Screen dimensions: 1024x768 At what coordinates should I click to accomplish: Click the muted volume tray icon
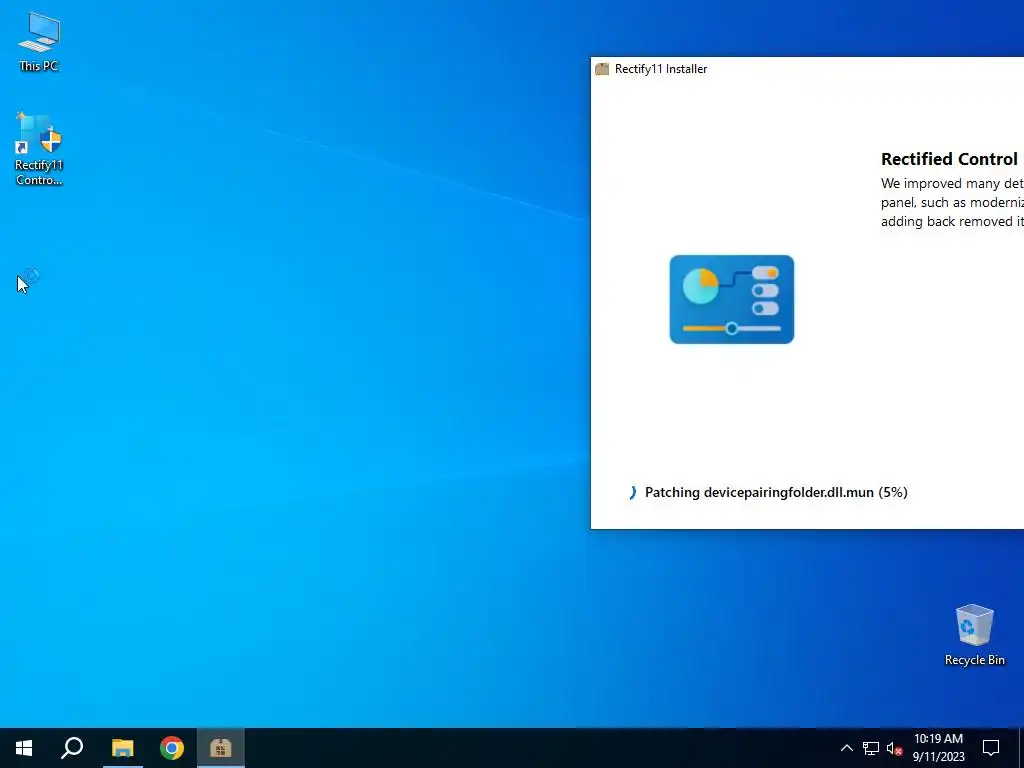[895, 748]
